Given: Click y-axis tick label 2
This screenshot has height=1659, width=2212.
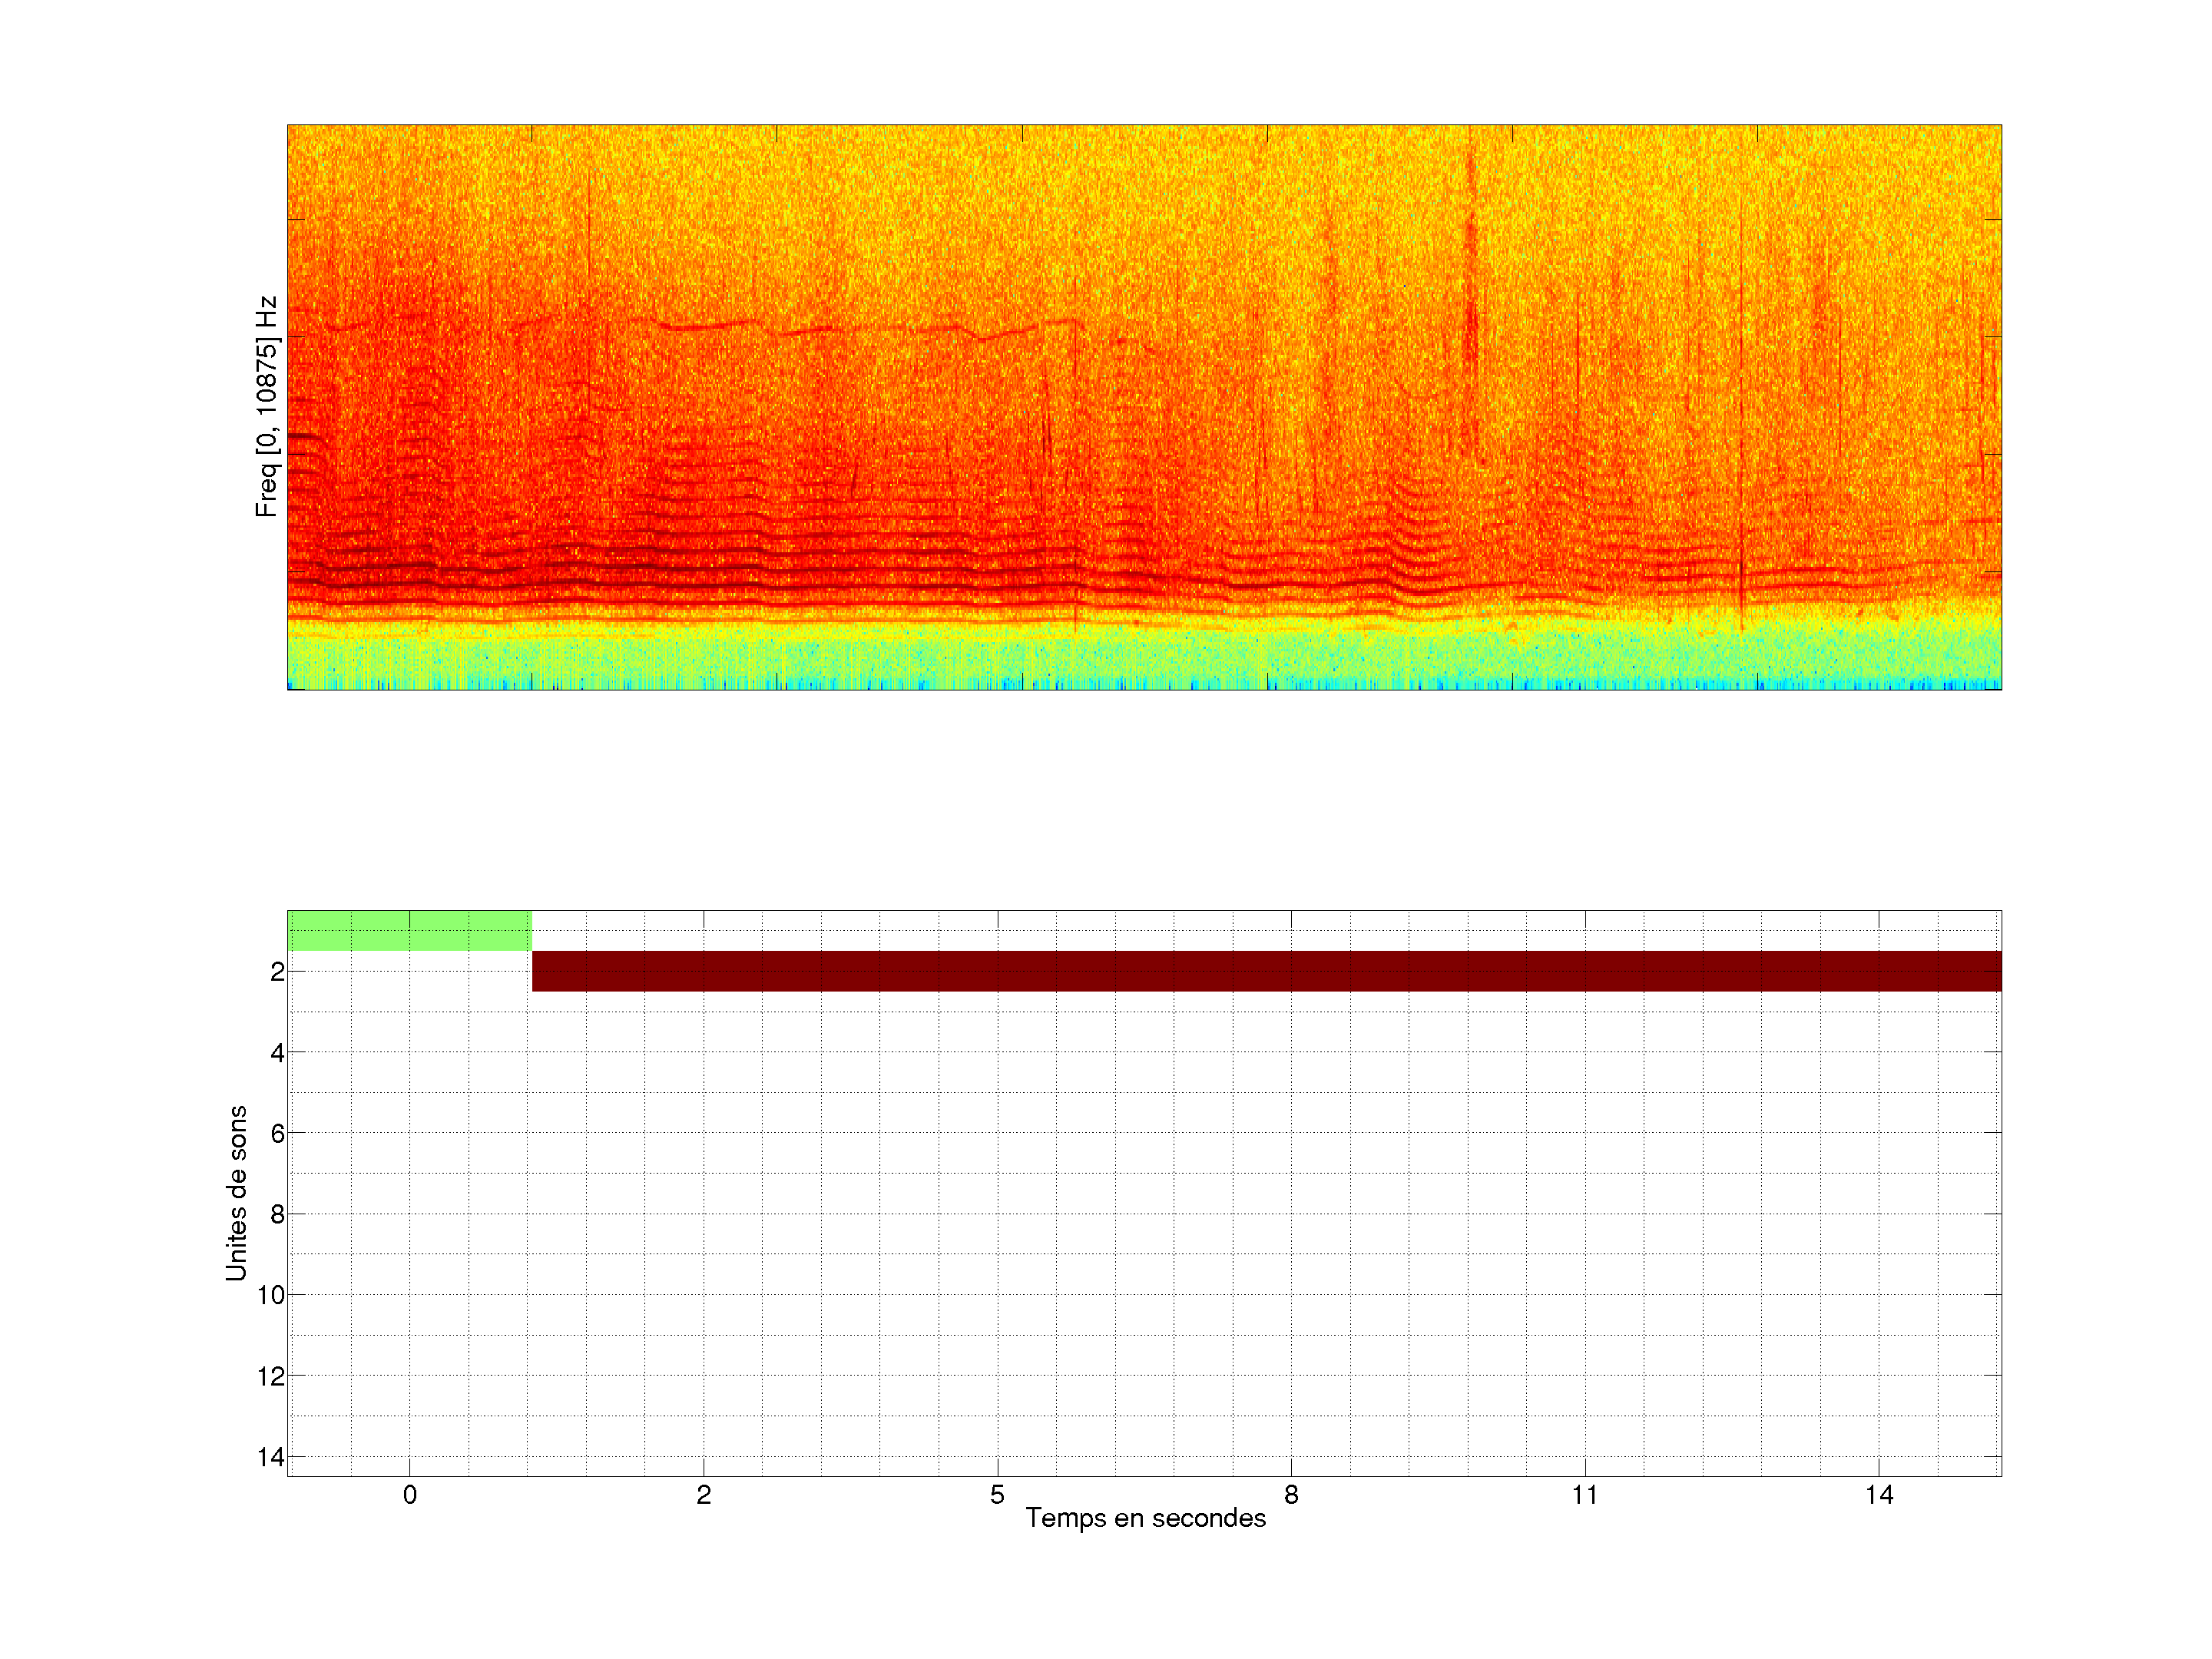Looking at the screenshot, I should coord(277,972).
